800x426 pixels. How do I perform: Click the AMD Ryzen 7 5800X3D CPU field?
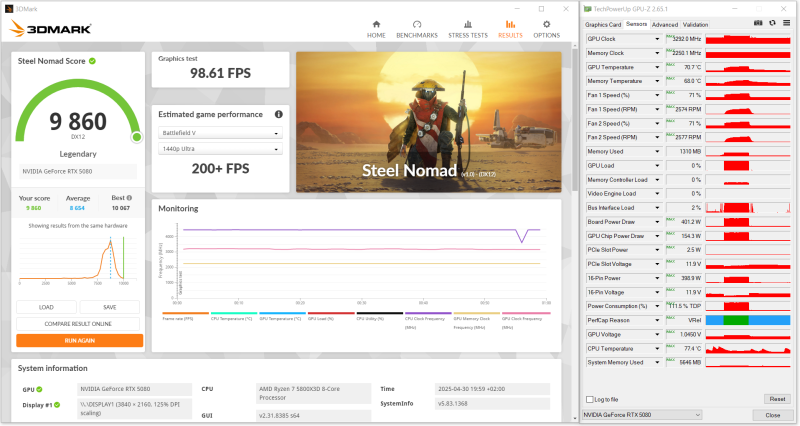(313, 393)
